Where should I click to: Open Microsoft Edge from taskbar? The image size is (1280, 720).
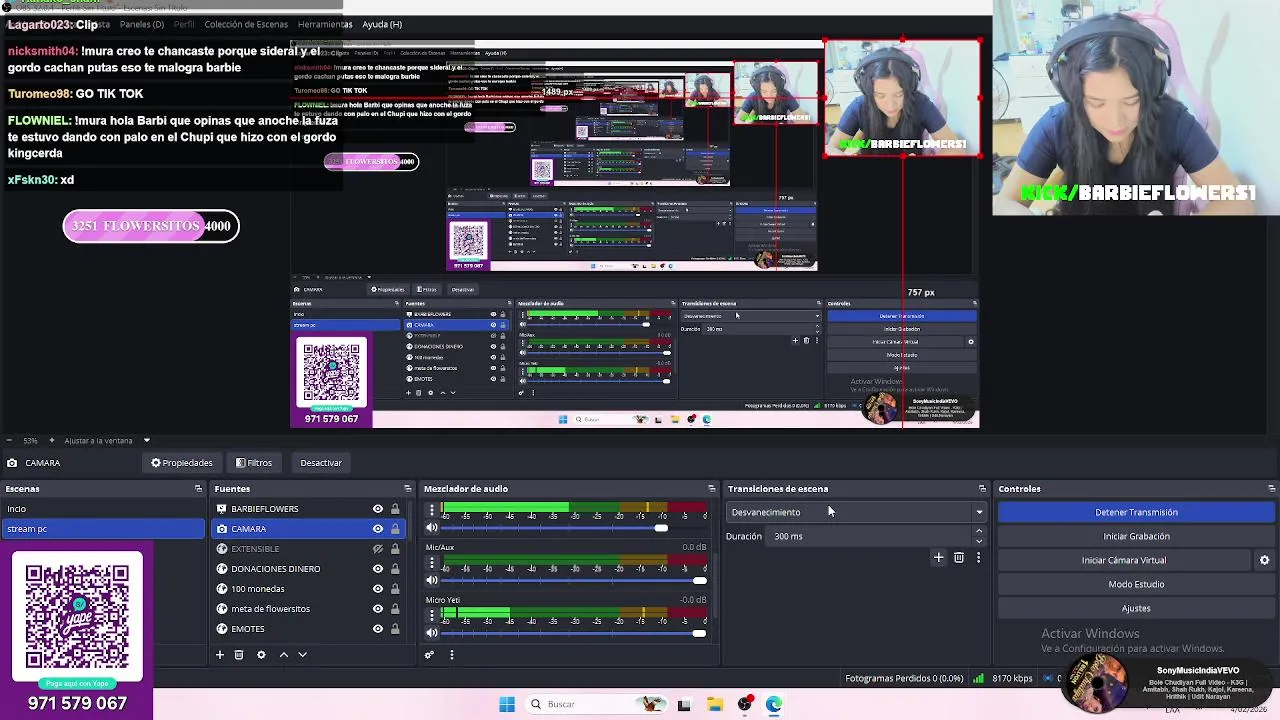[x=774, y=704]
